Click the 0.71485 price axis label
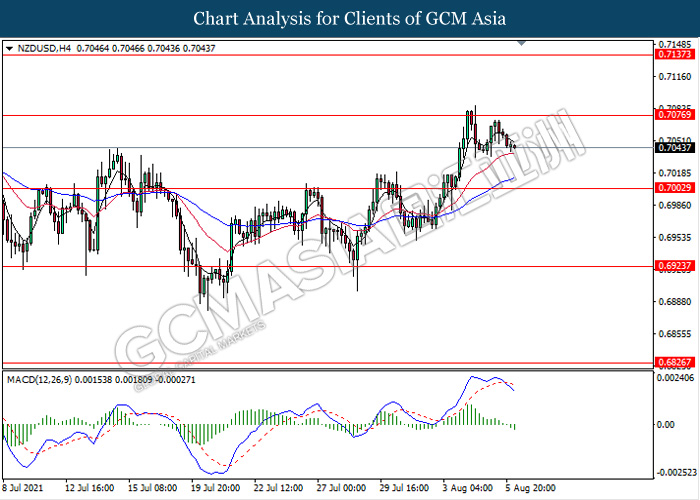This screenshot has height=500, width=700. 676,44
